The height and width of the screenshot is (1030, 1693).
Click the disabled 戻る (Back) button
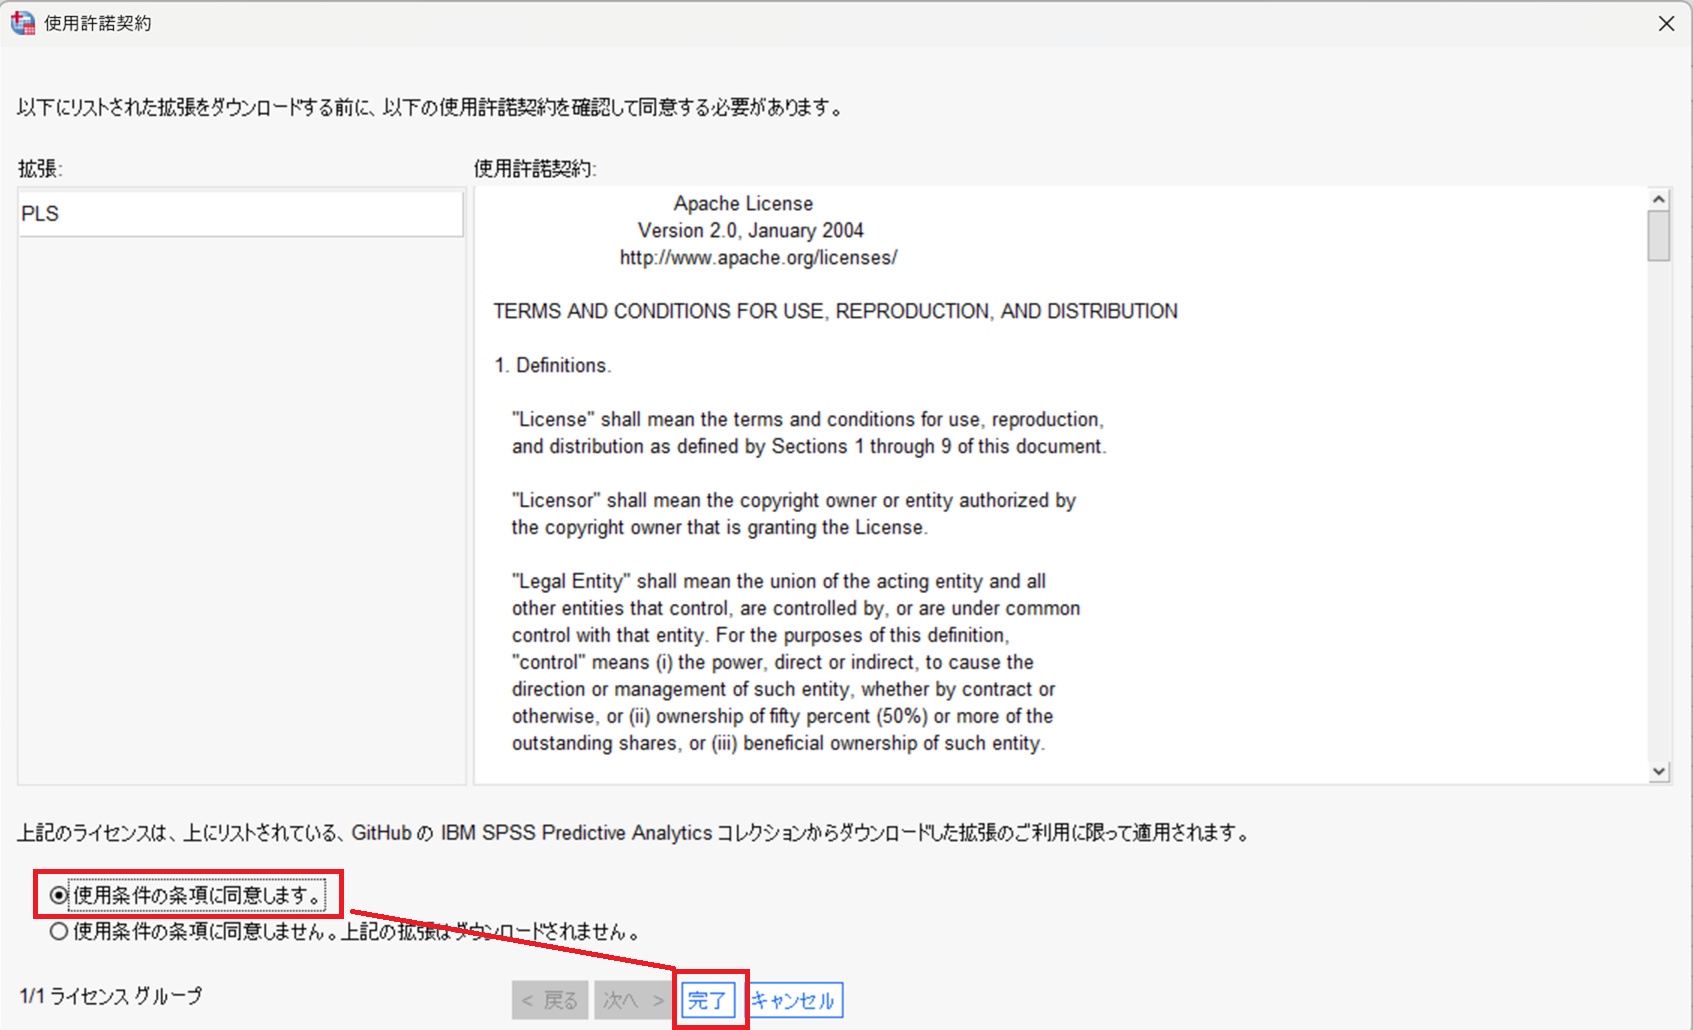(x=550, y=1000)
